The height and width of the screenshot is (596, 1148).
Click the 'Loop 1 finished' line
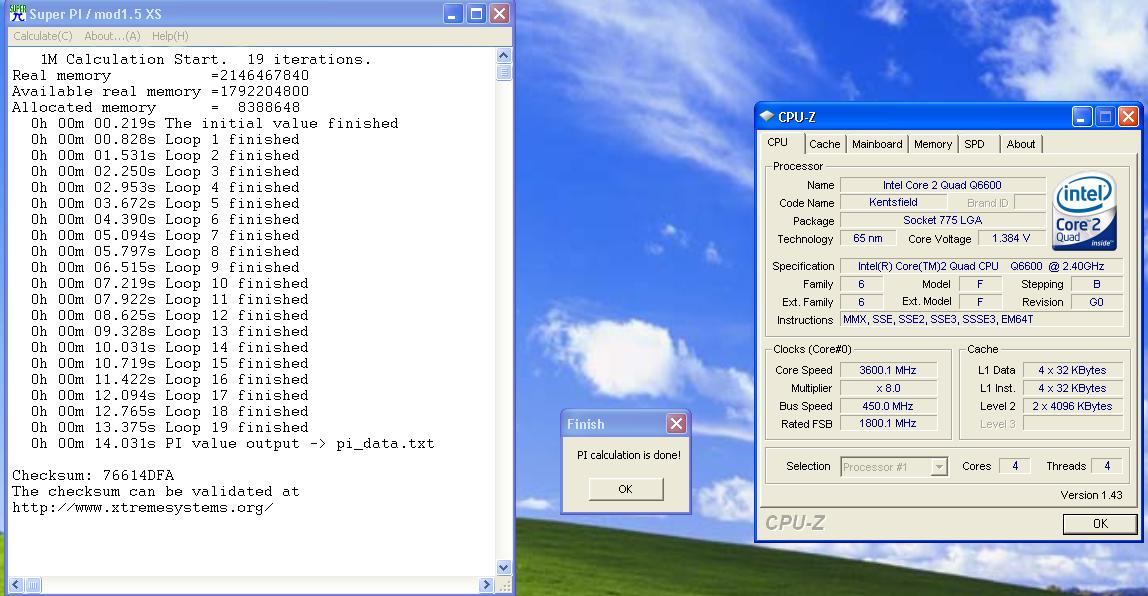point(165,139)
